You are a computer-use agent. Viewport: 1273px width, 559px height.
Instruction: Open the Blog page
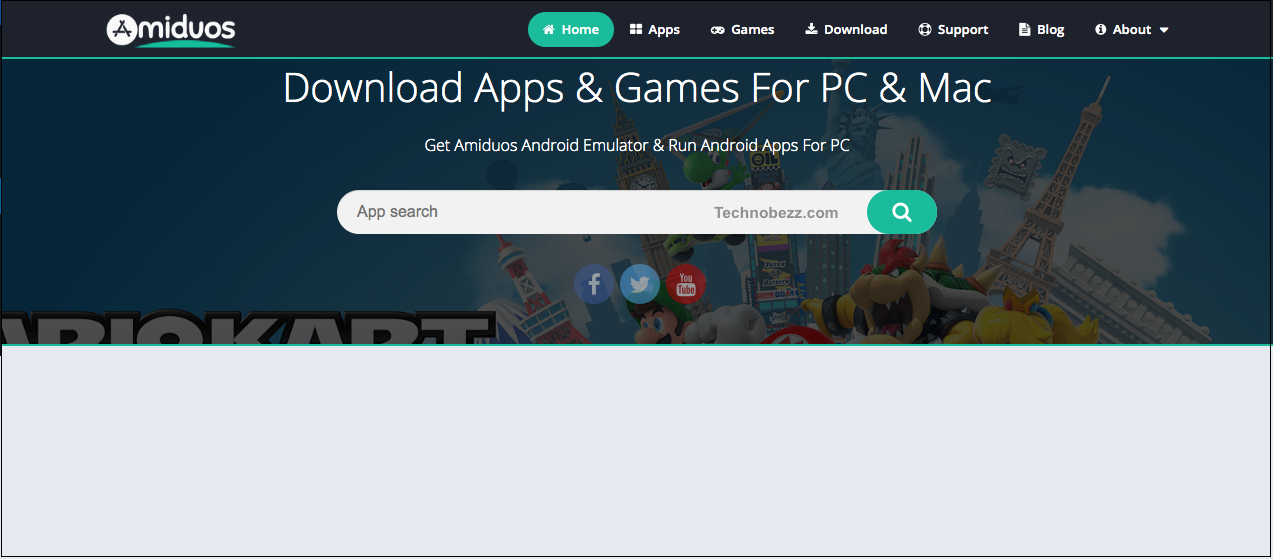click(1041, 30)
